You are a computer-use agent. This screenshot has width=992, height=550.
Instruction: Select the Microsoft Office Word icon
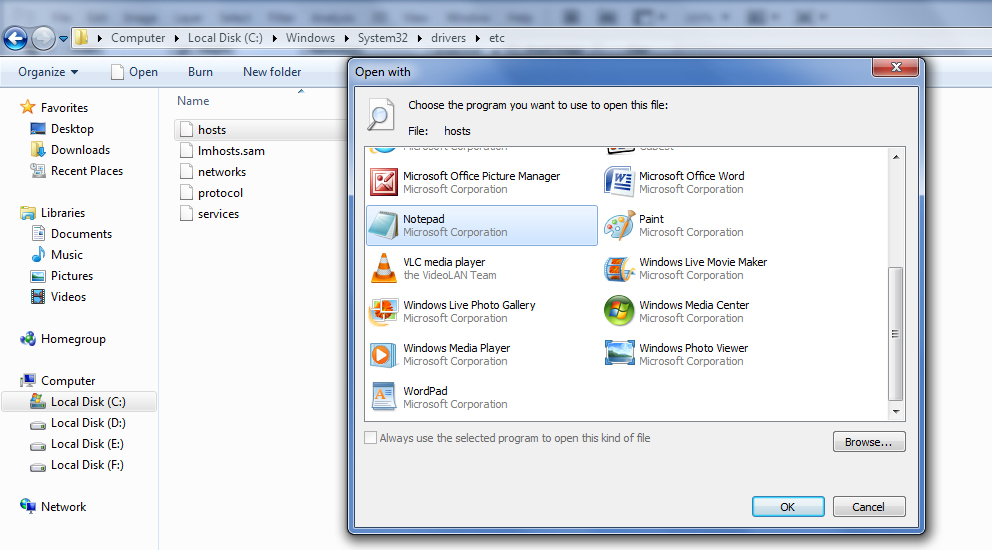pyautogui.click(x=619, y=182)
